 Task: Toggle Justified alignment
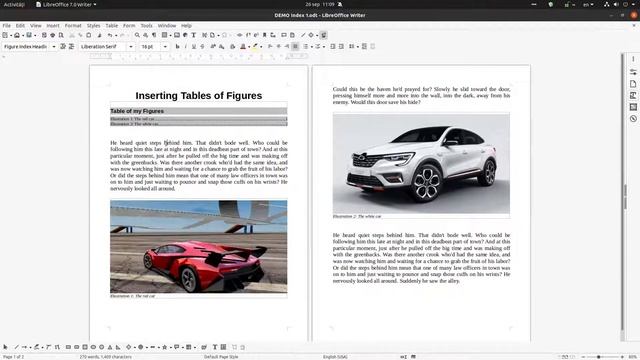(x=296, y=47)
